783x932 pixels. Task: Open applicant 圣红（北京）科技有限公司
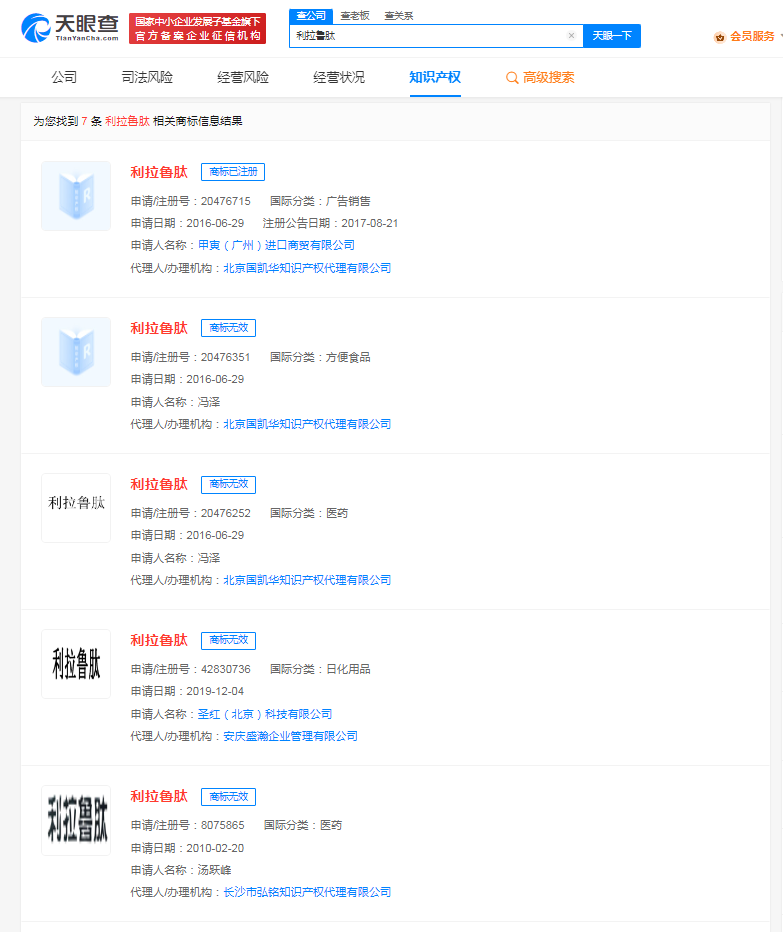pyautogui.click(x=265, y=714)
